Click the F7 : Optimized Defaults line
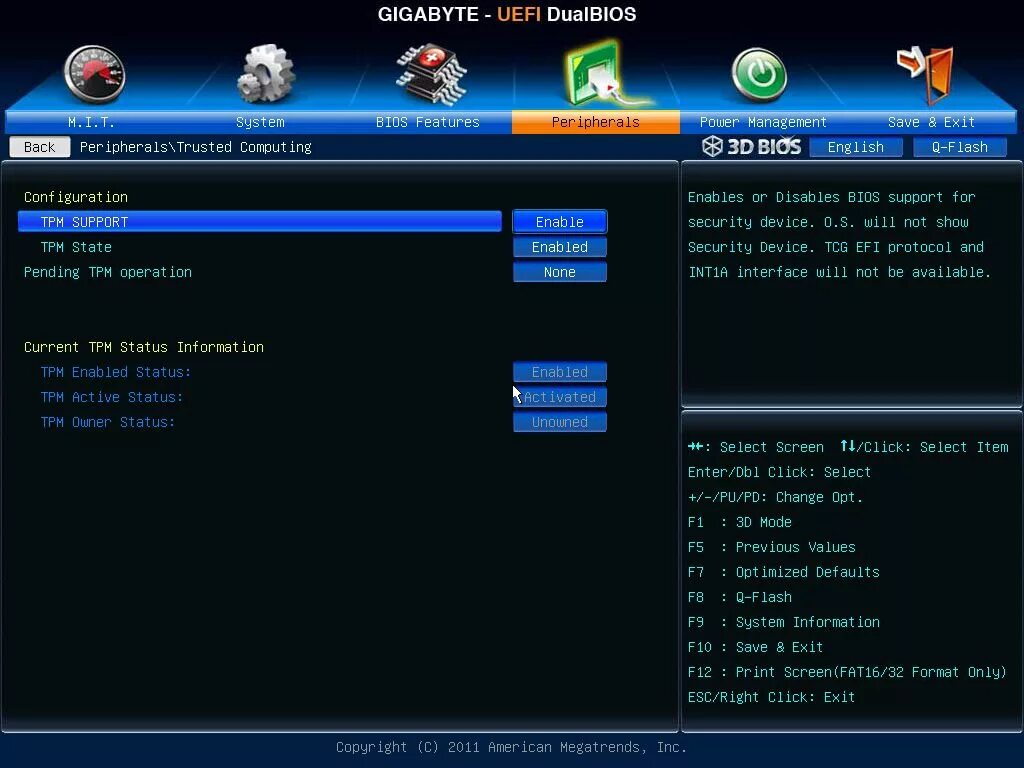This screenshot has width=1024, height=768. pyautogui.click(x=784, y=572)
